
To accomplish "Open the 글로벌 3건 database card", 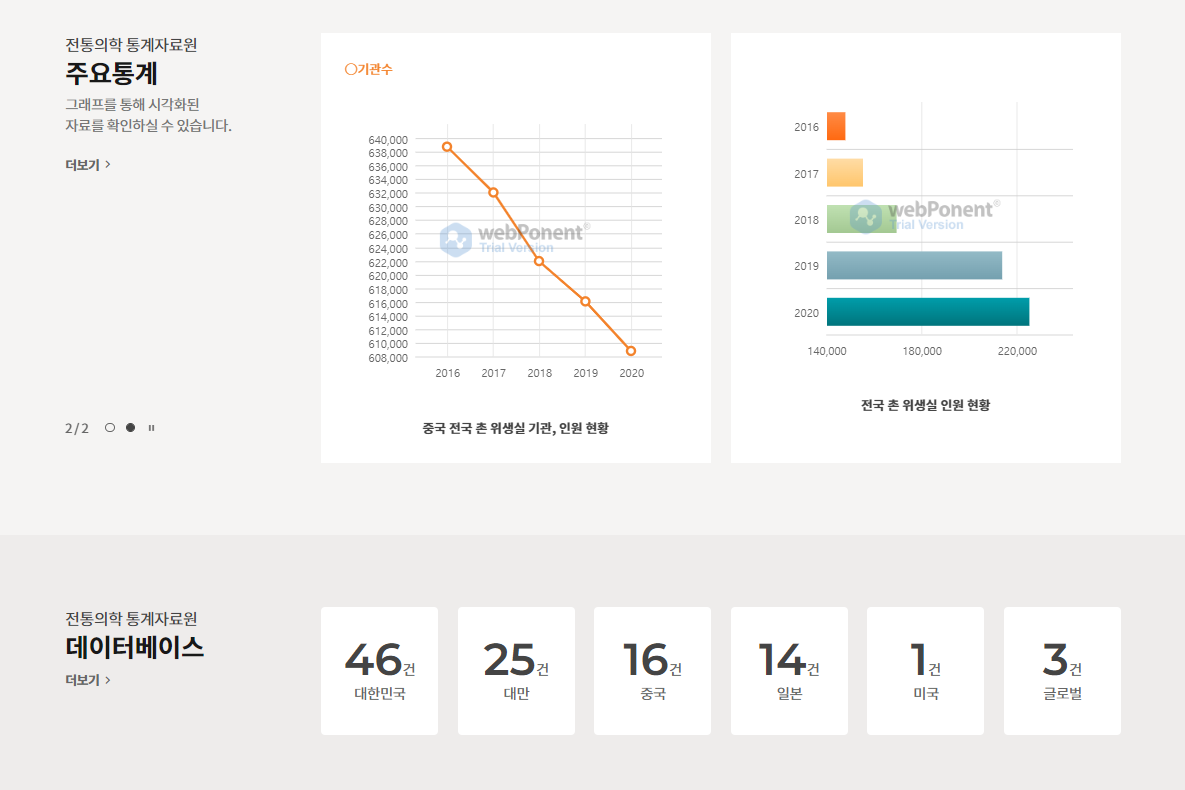I will click(1062, 671).
